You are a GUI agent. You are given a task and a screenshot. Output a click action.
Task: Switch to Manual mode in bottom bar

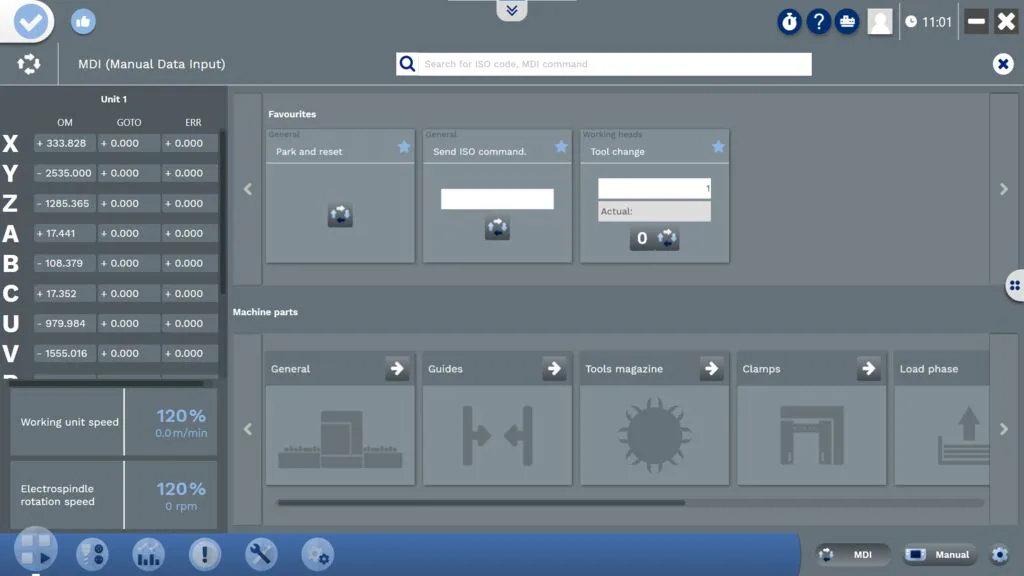coord(939,555)
